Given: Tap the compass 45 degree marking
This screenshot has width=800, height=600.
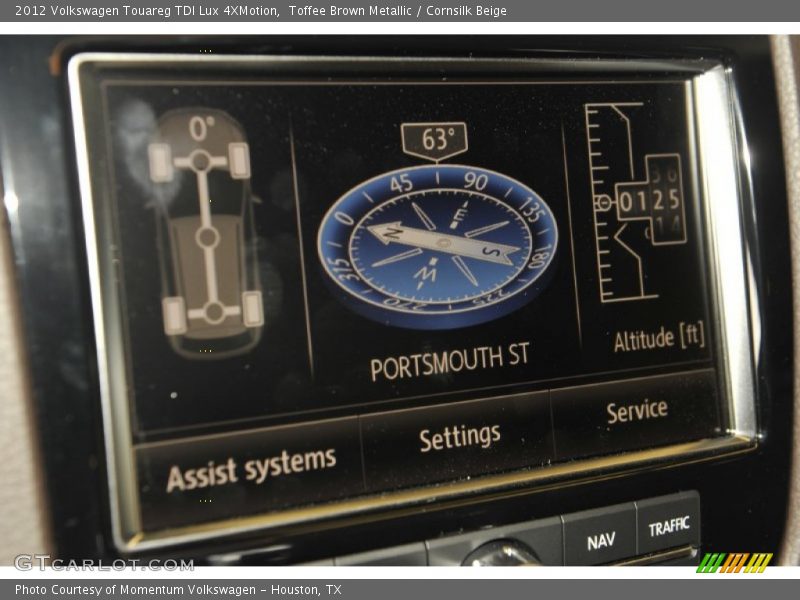Looking at the screenshot, I should click(x=401, y=183).
